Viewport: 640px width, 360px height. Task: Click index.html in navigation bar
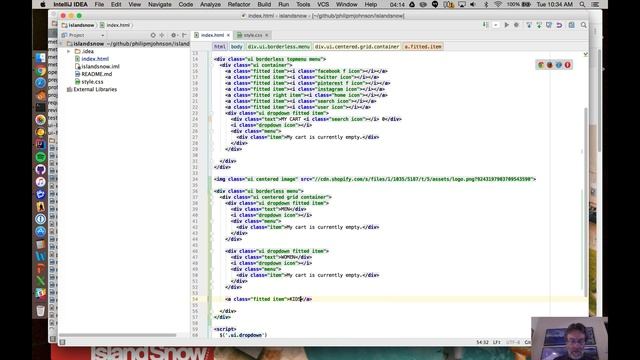pyautogui.click(x=115, y=25)
